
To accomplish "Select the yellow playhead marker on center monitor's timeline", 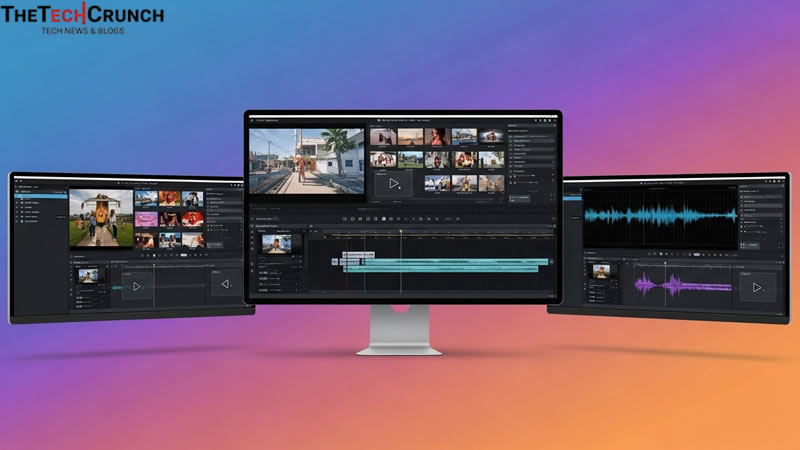I will pyautogui.click(x=401, y=232).
